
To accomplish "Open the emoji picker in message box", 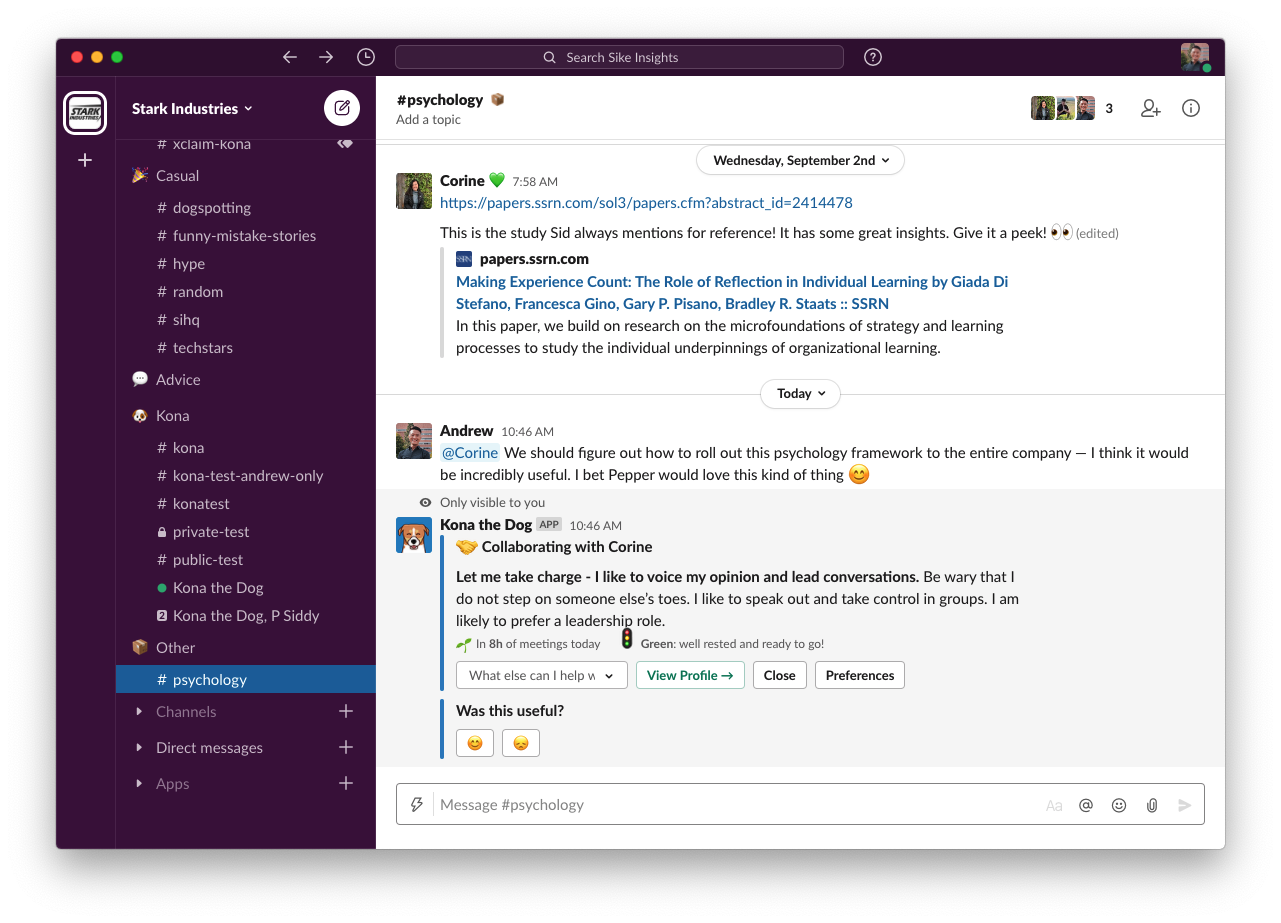I will [x=1119, y=805].
